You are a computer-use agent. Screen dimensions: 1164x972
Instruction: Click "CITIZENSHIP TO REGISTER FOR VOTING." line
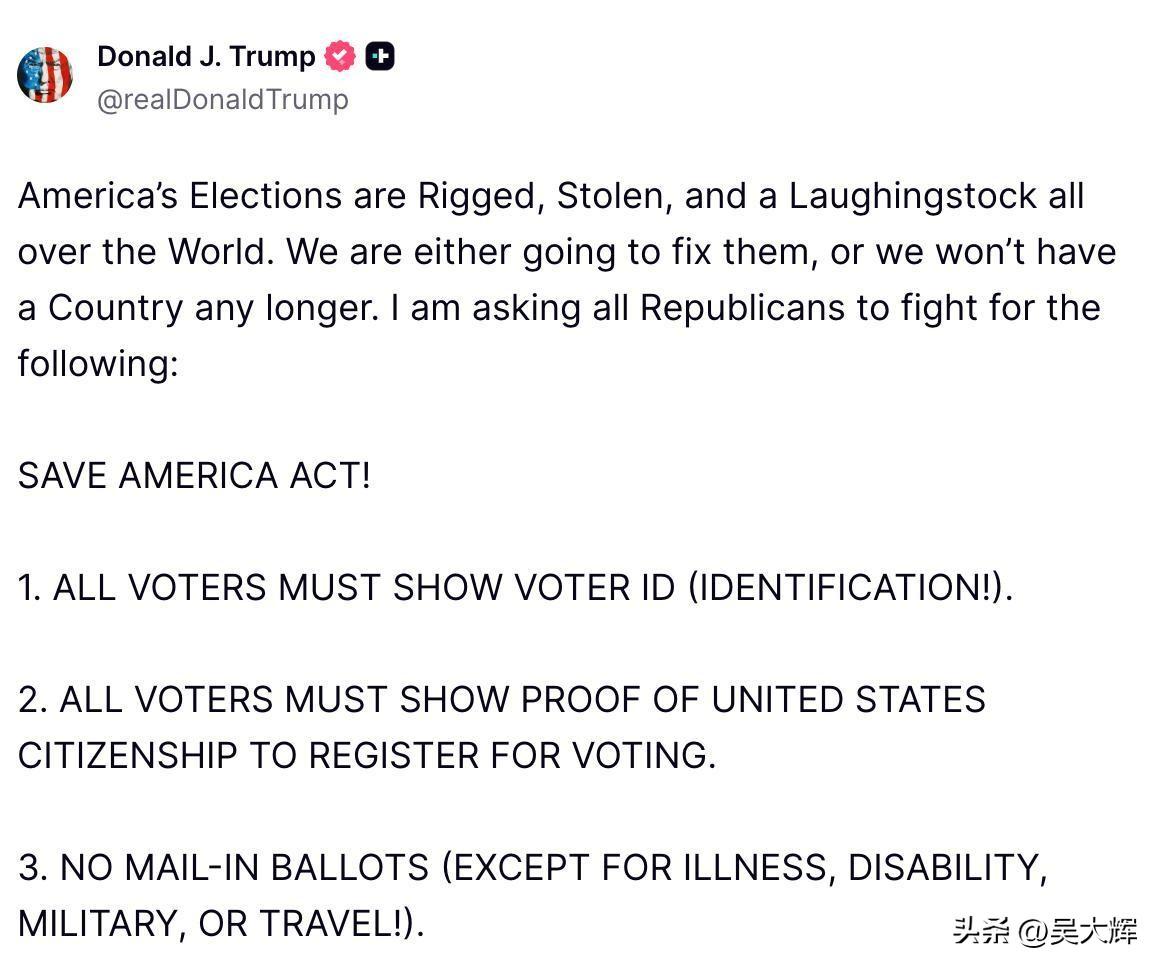(367, 755)
